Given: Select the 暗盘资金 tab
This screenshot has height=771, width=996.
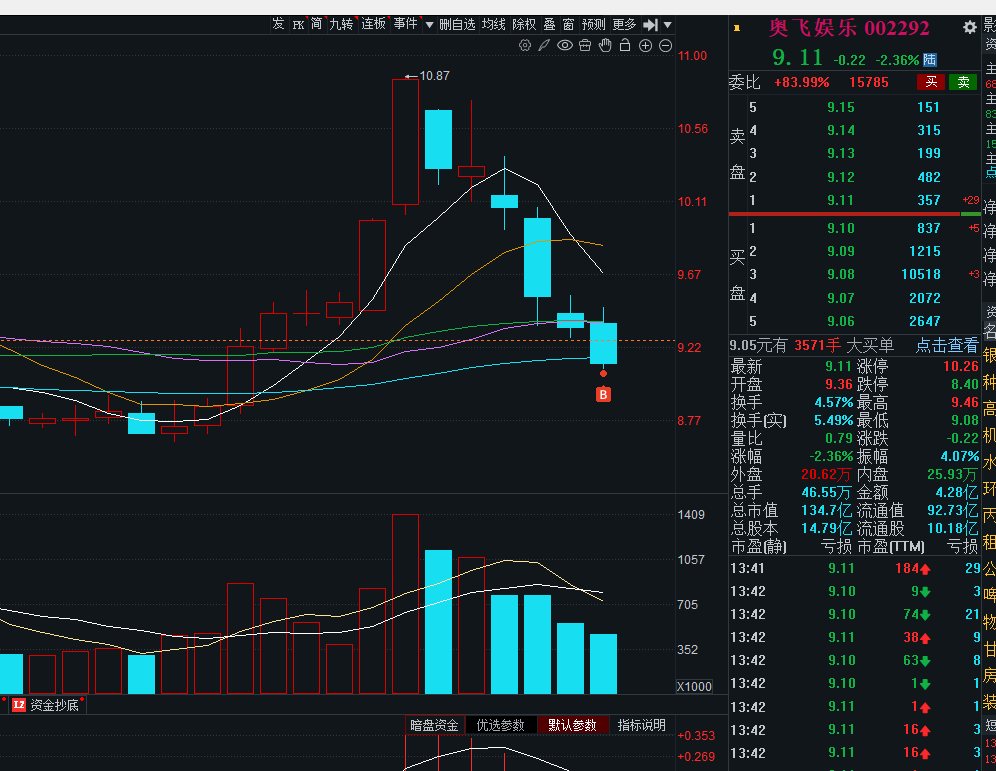Looking at the screenshot, I should [x=434, y=725].
